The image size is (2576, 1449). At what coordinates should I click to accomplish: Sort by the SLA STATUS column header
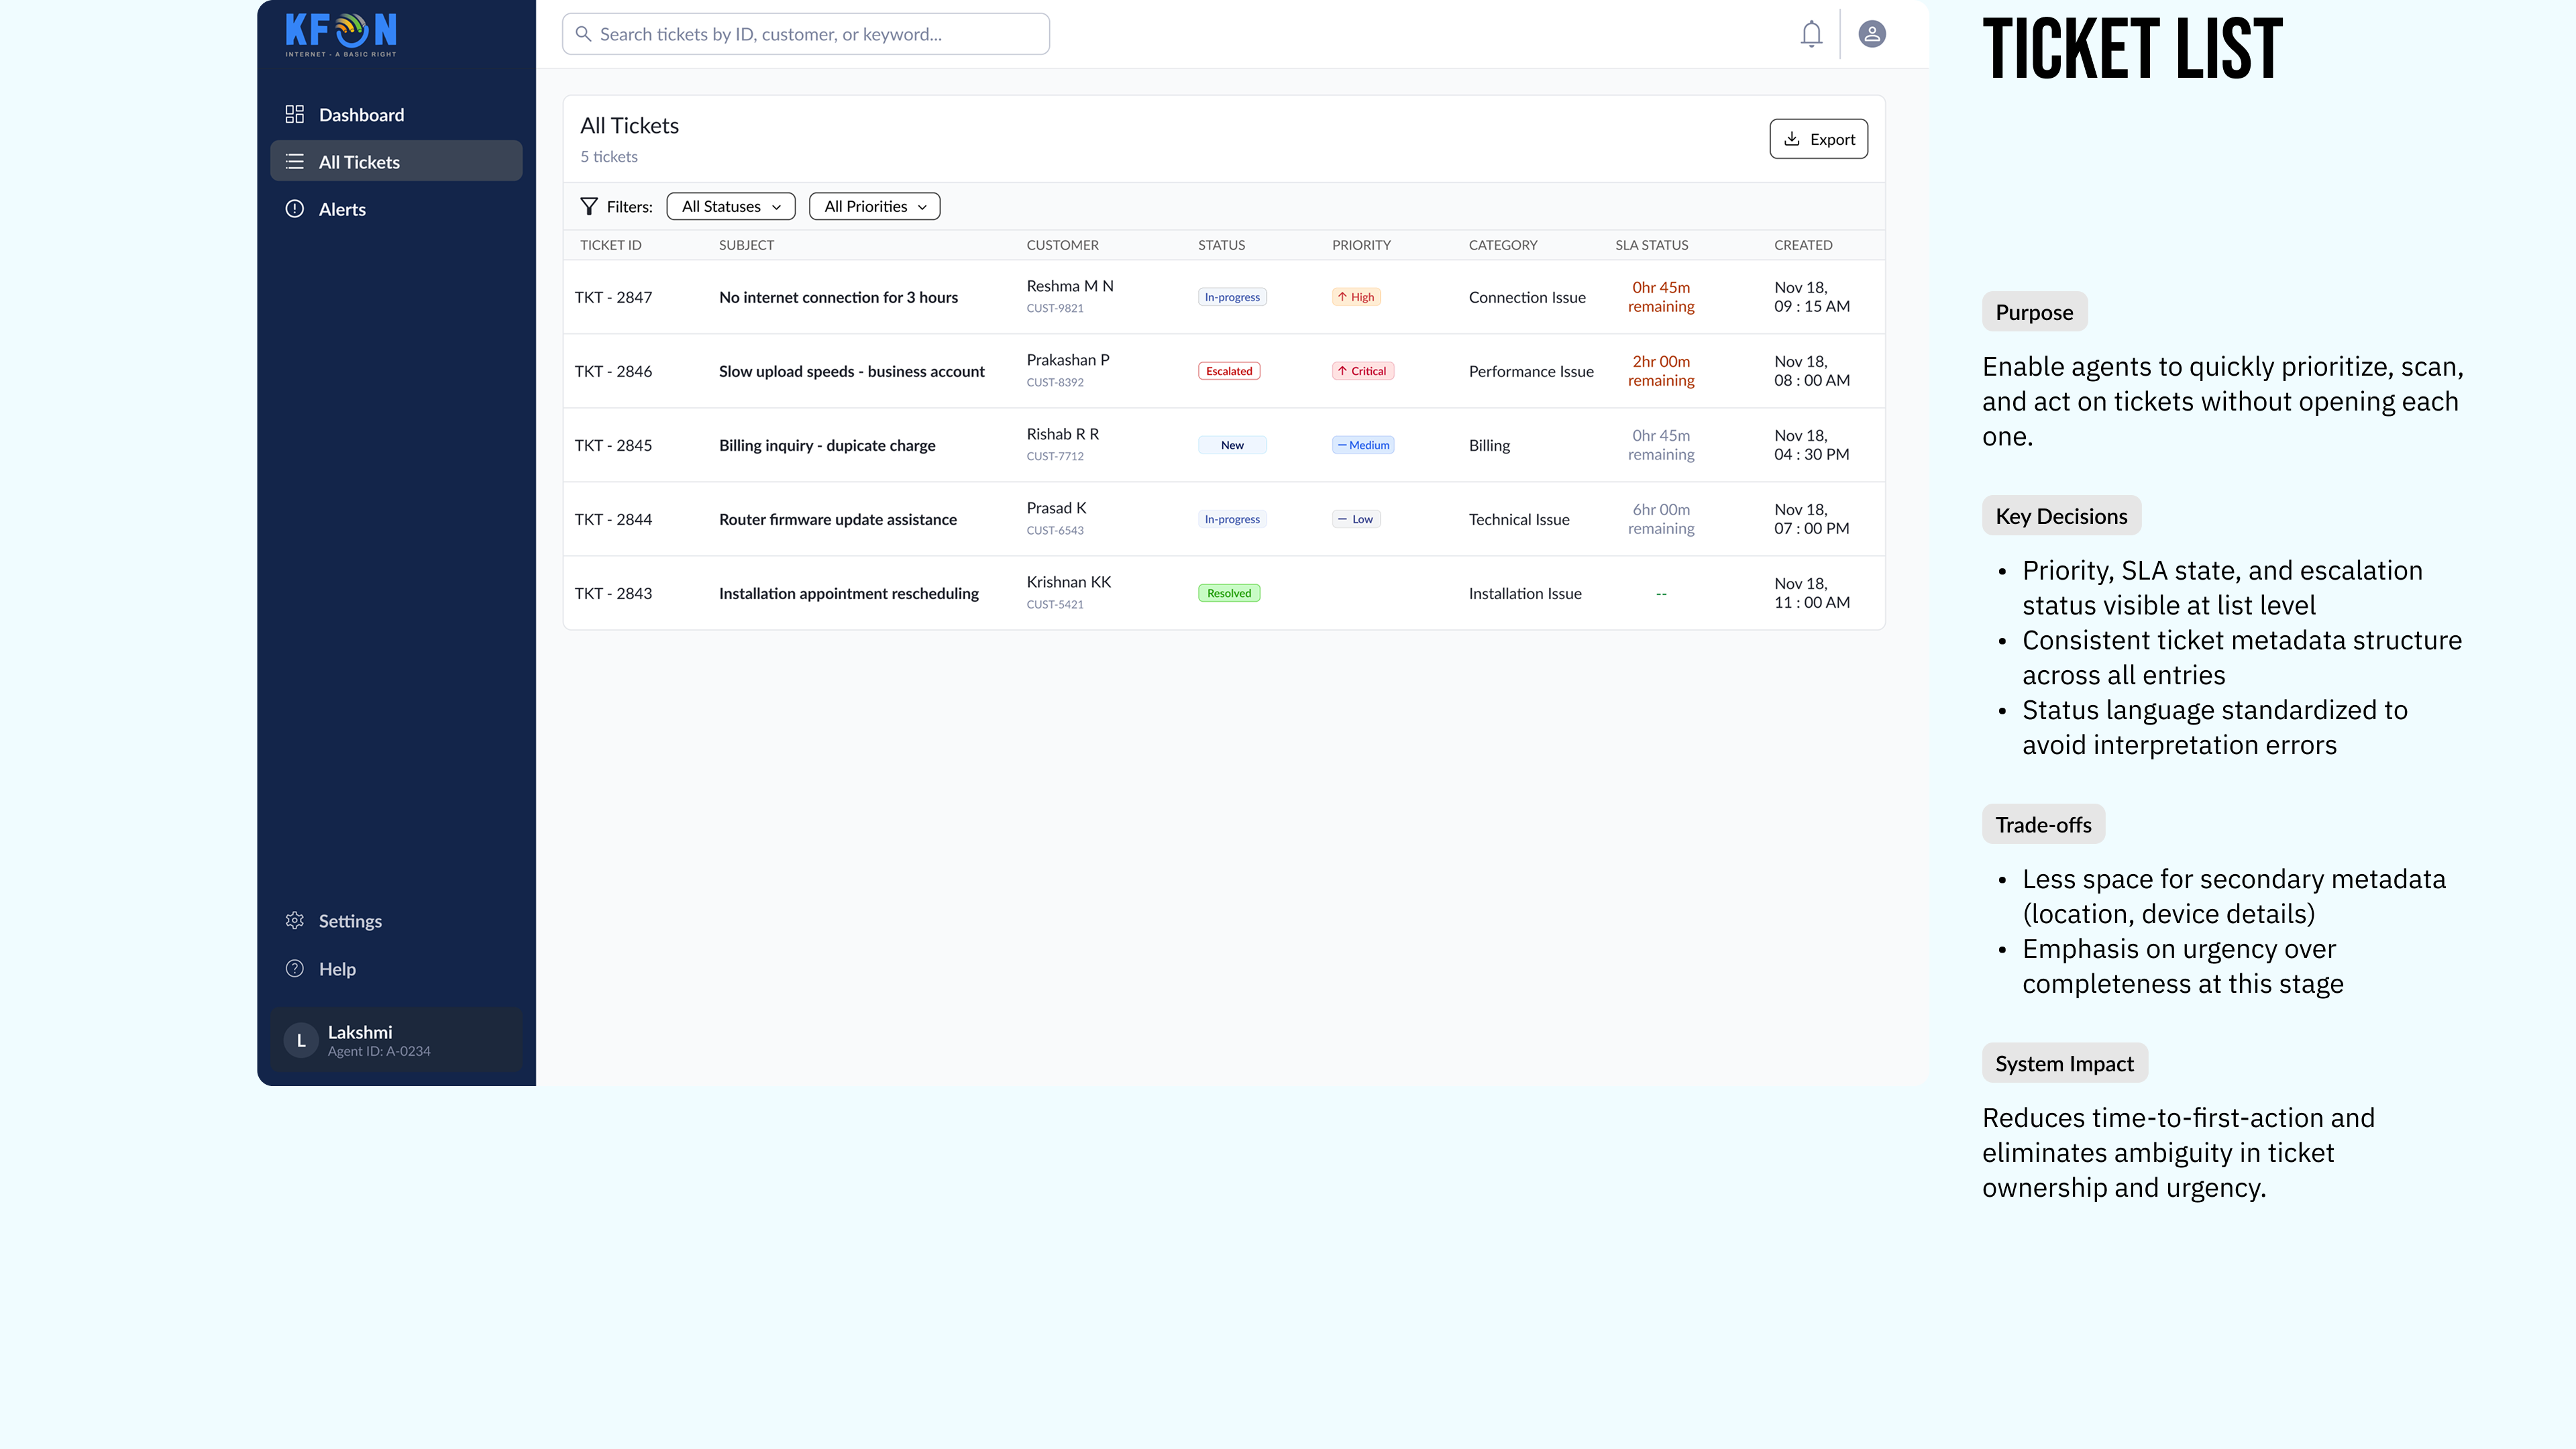1651,245
